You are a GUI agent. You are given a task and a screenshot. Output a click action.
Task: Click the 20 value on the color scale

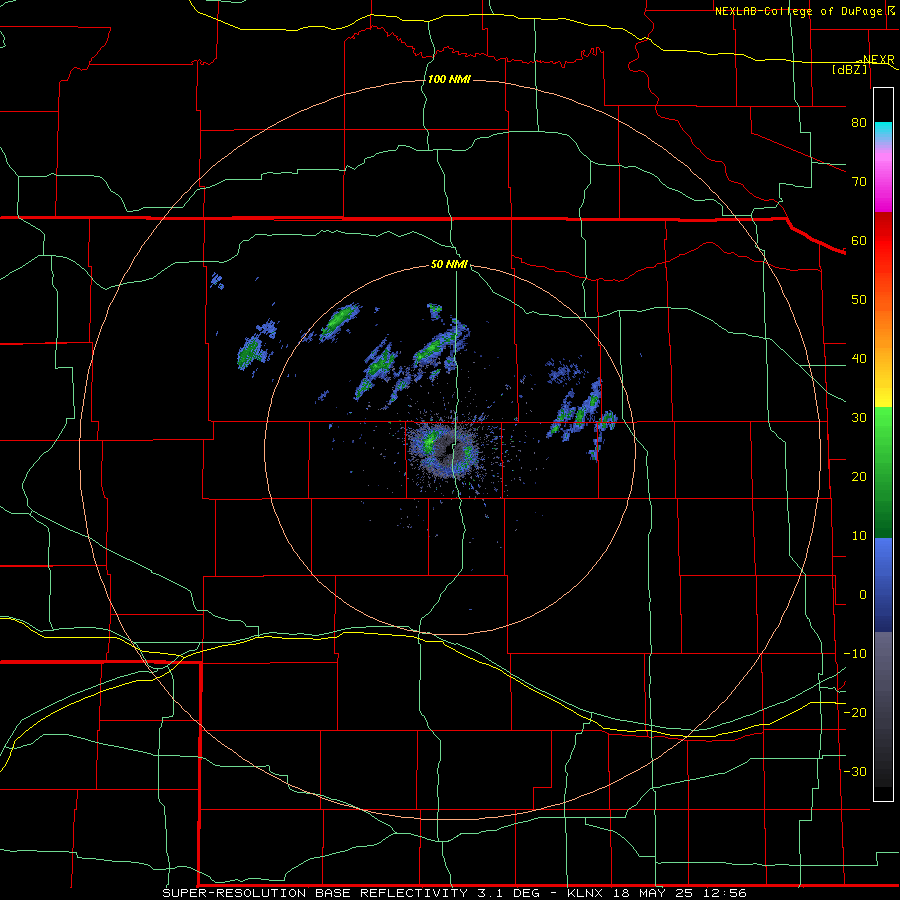pos(859,477)
